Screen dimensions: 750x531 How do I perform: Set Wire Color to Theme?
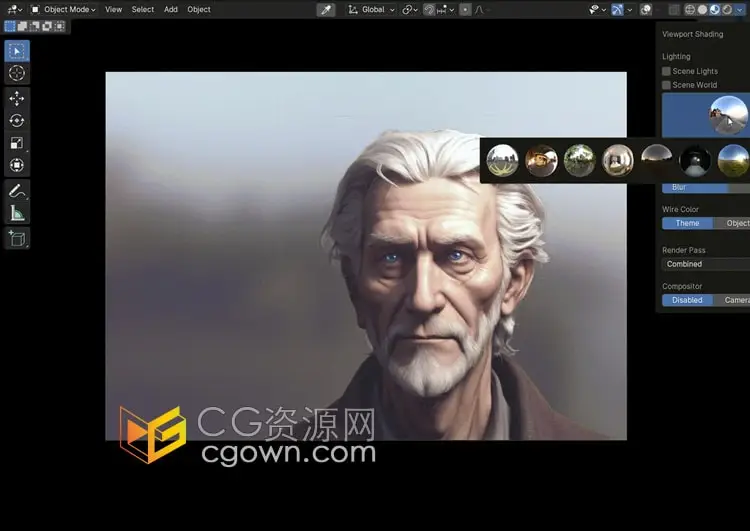(687, 223)
